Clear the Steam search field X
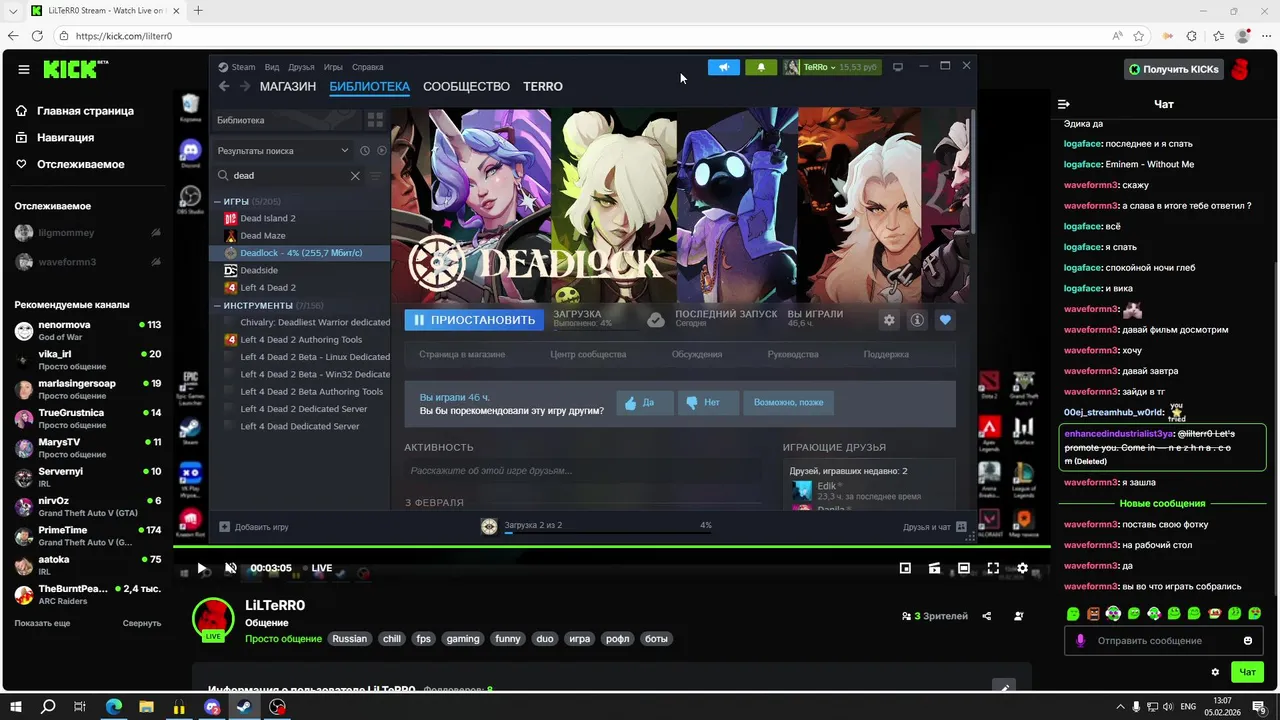The image size is (1280, 720). pos(355,176)
